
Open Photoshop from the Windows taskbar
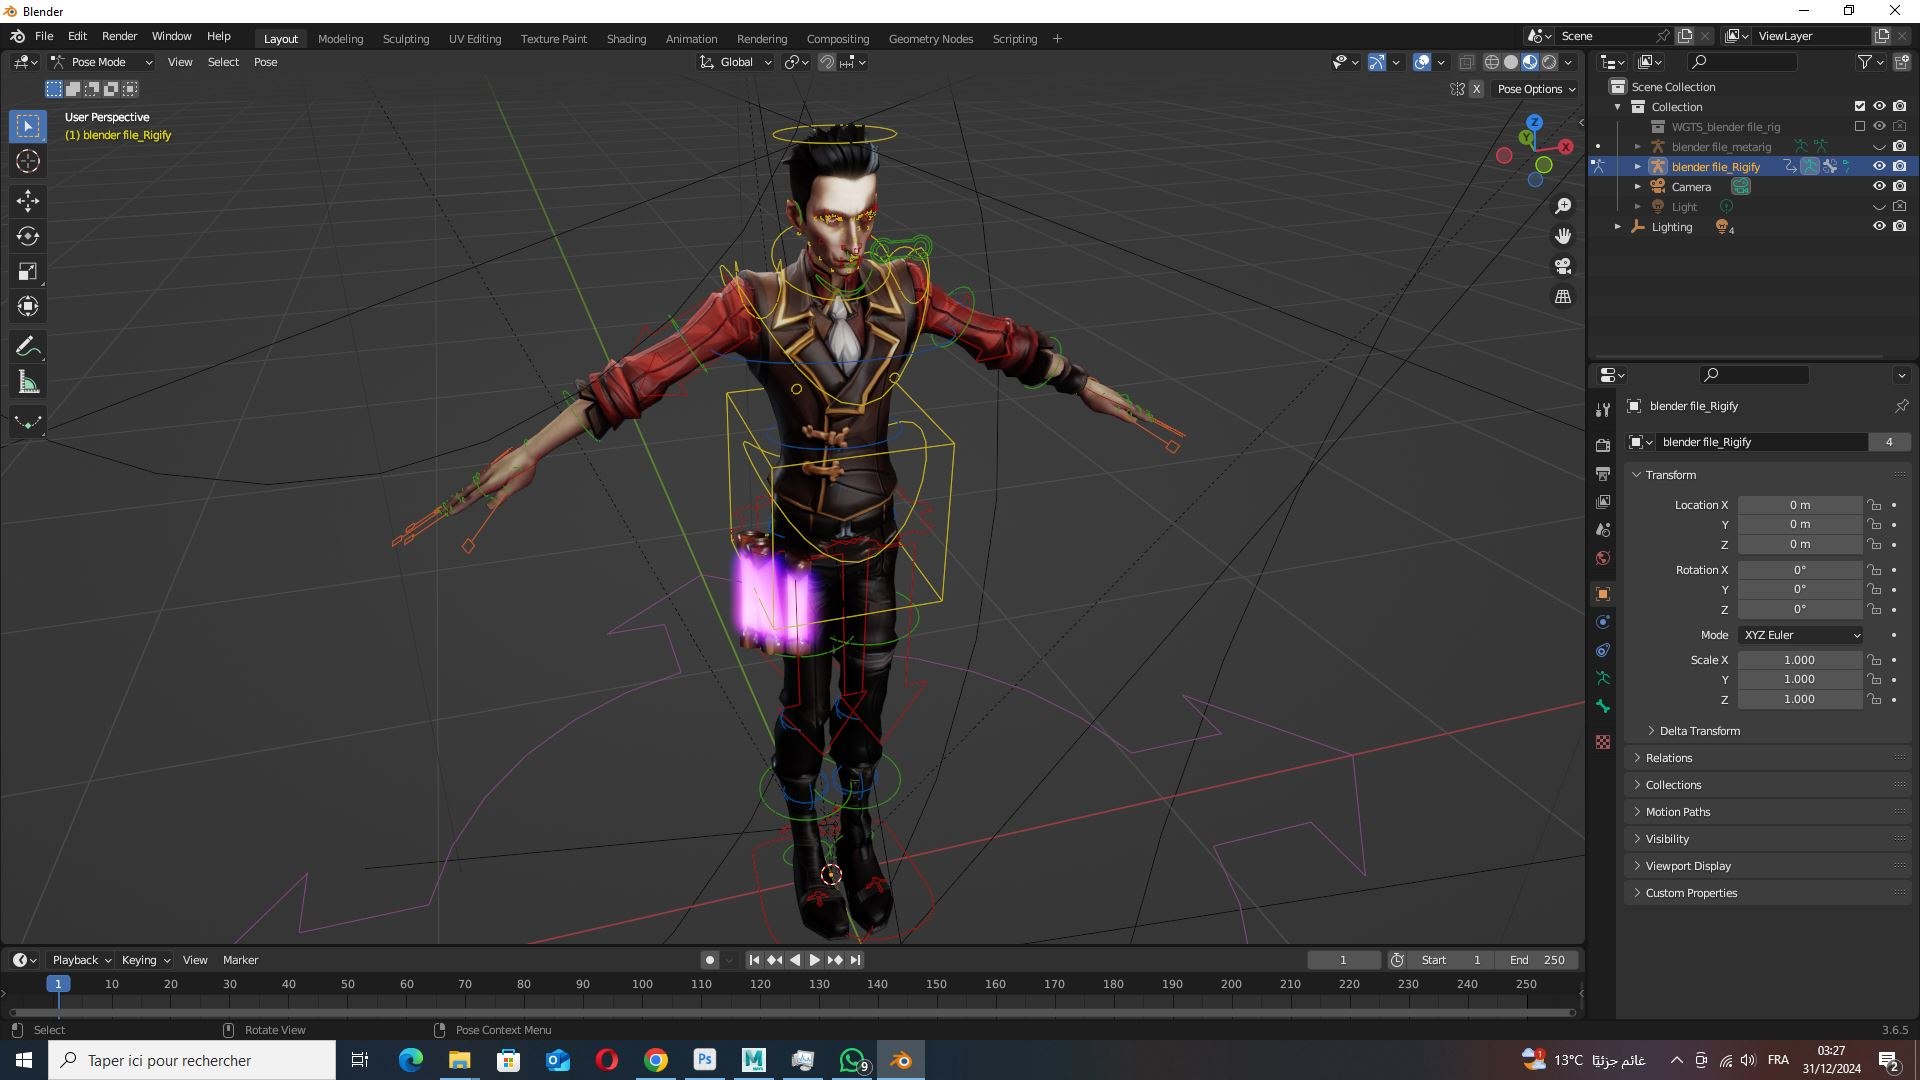(705, 1060)
